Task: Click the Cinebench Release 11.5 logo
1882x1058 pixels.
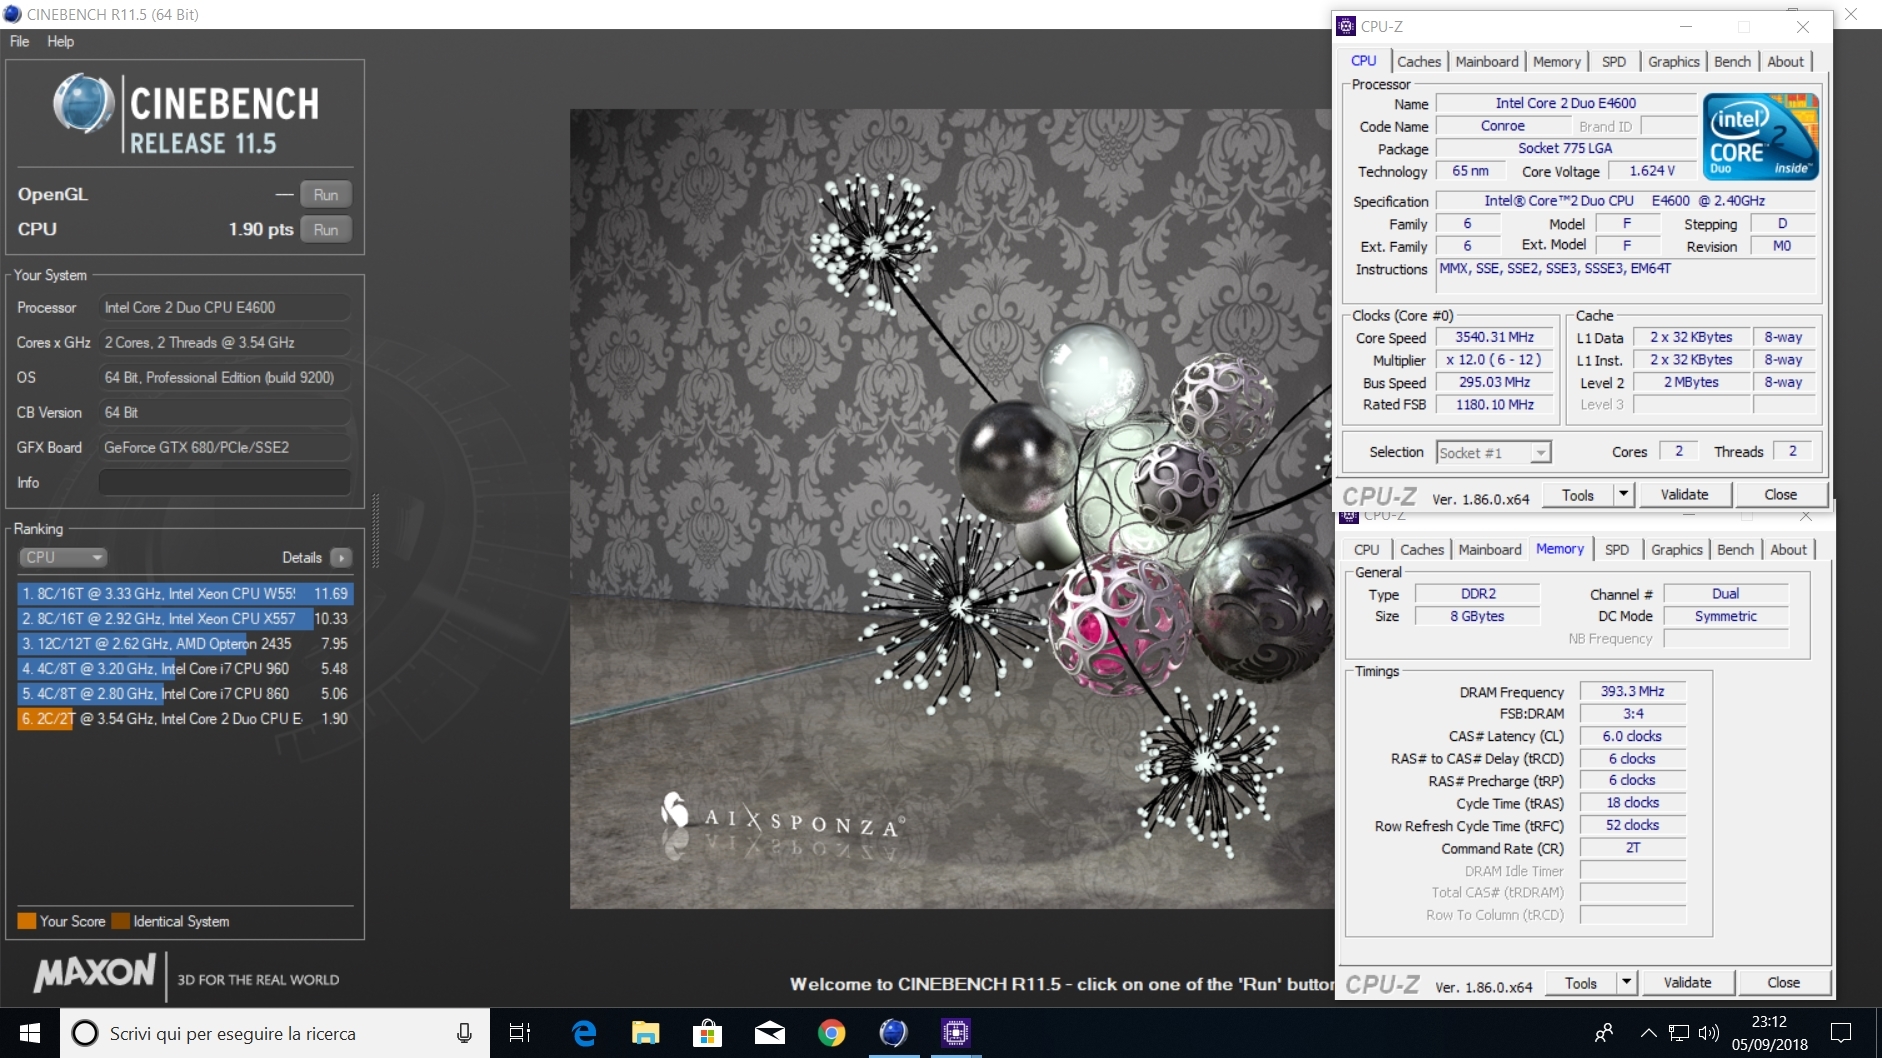Action: click(x=187, y=116)
